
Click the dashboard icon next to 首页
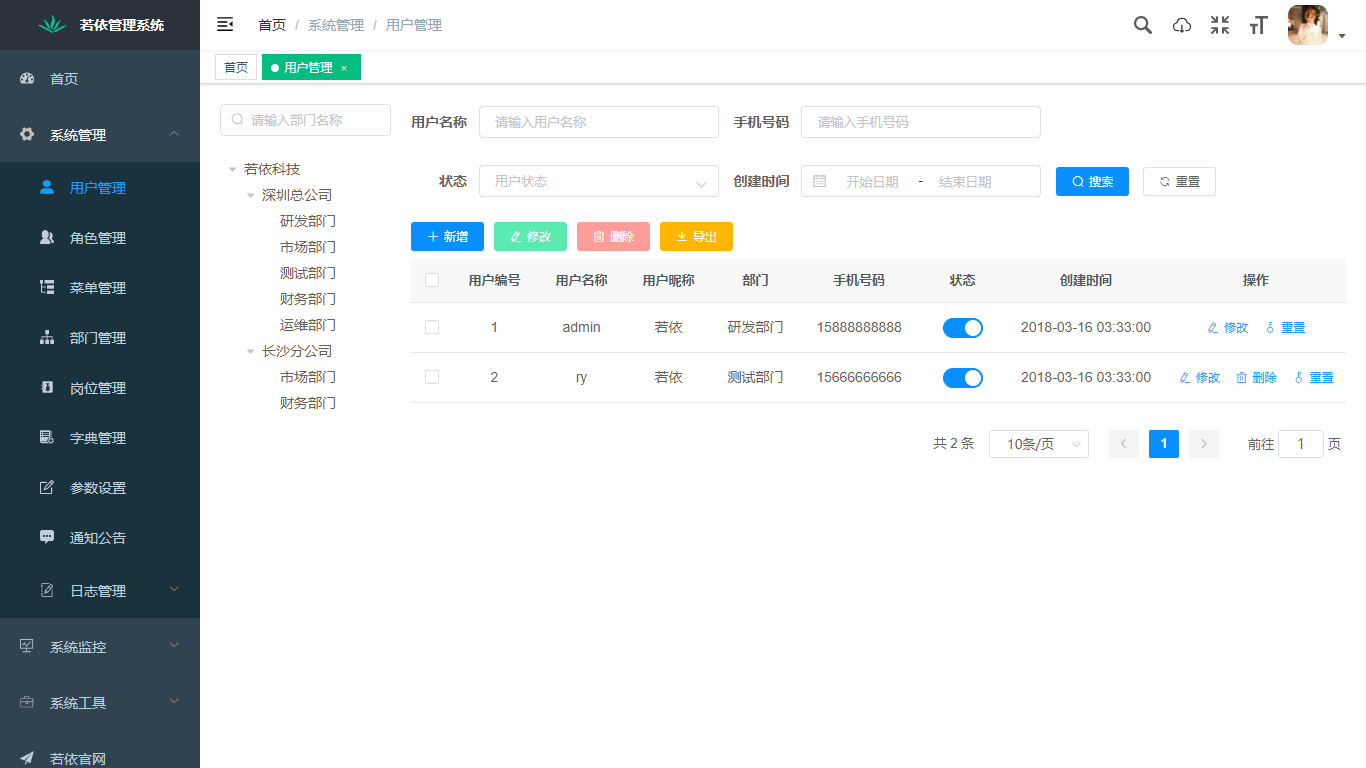tap(27, 78)
